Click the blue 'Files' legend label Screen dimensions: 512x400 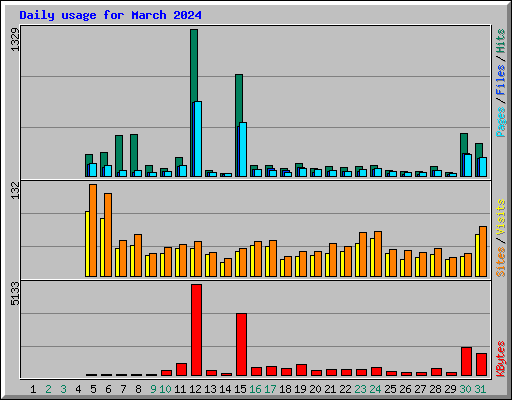tap(500, 80)
